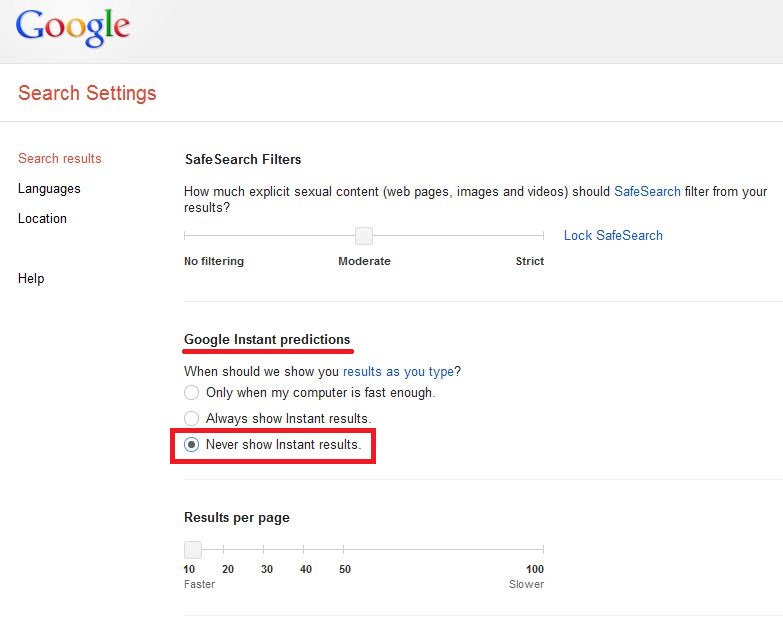Select 'Never show Instant results' radio button
Viewport: 783px width, 635px height.
191,444
